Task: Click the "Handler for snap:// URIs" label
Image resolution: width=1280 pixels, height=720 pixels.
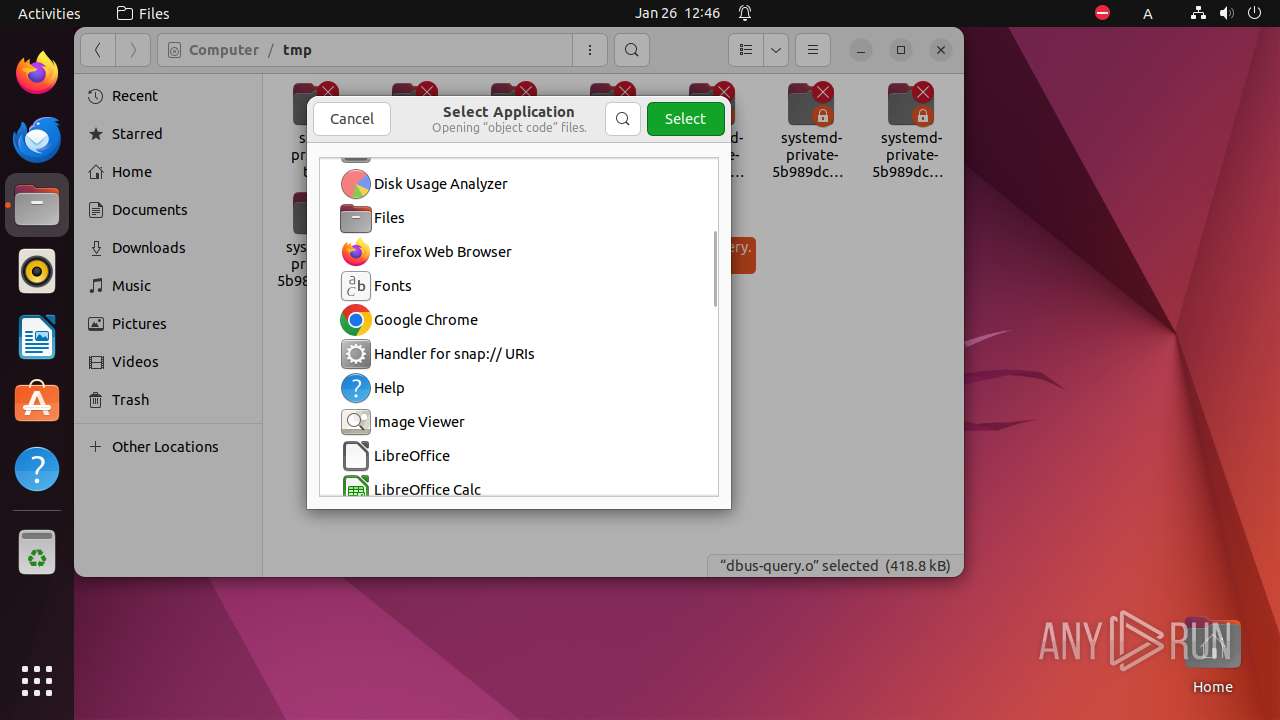Action: tap(454, 354)
